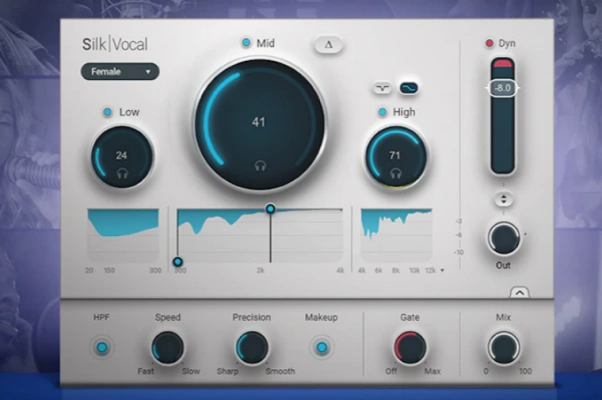Click the 12k frequency label
The image size is (602, 400).
430,271
